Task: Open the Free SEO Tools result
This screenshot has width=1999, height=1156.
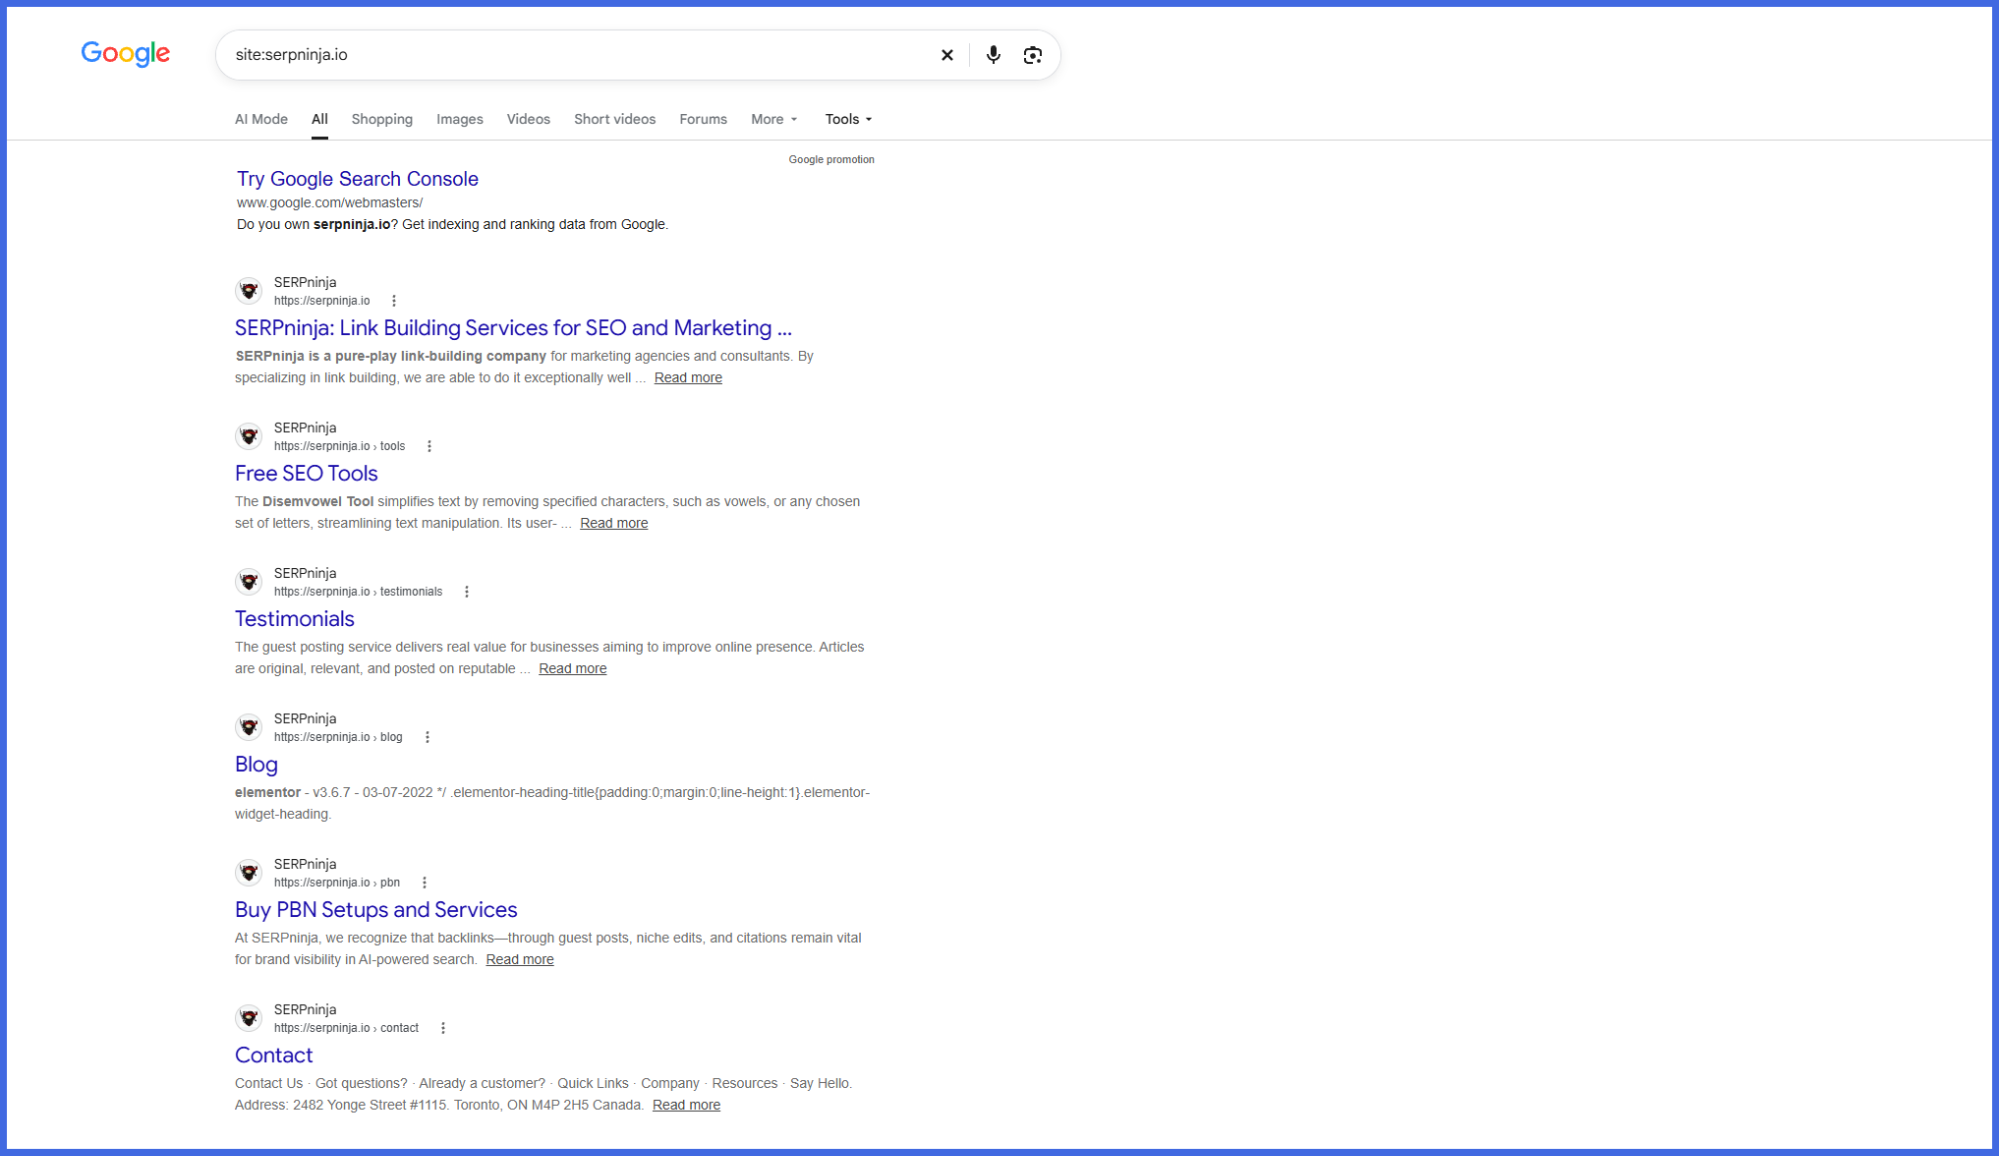Action: [306, 474]
